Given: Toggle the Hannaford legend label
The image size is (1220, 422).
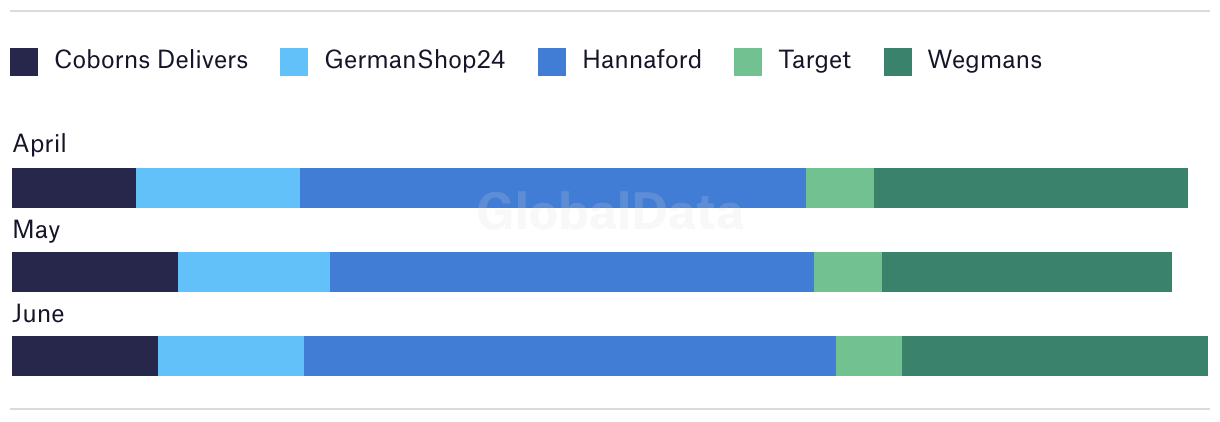Looking at the screenshot, I should coord(642,60).
